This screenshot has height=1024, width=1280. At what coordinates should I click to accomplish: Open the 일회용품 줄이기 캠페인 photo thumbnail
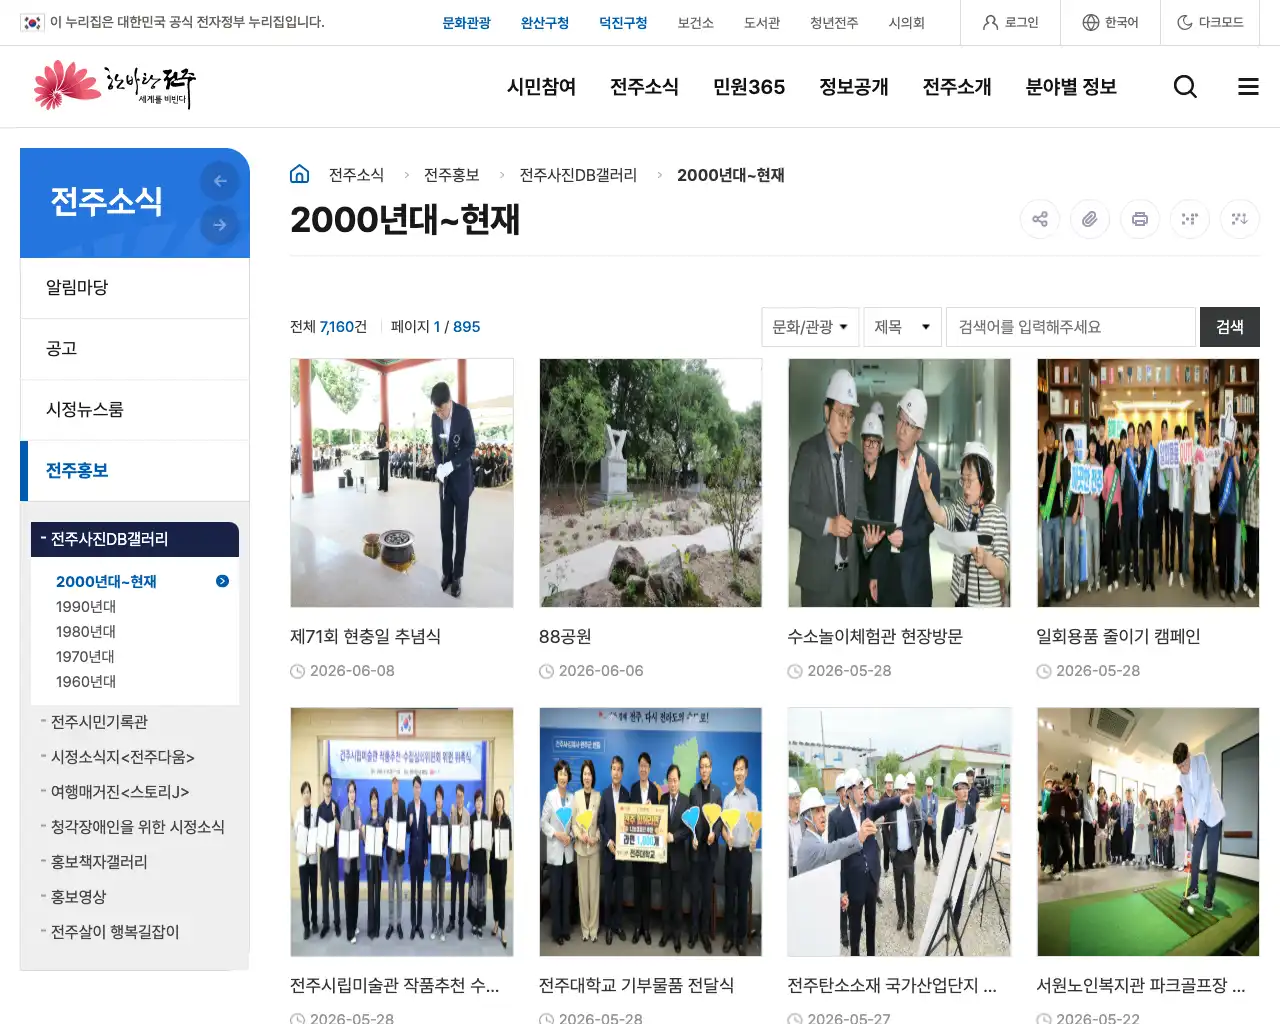pos(1148,483)
